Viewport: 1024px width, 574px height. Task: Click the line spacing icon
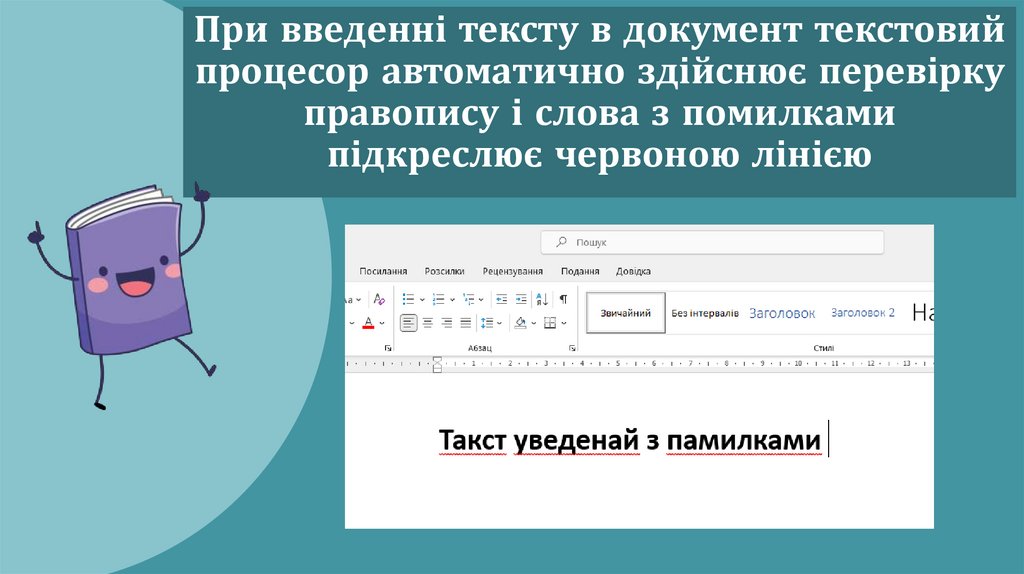click(x=487, y=323)
